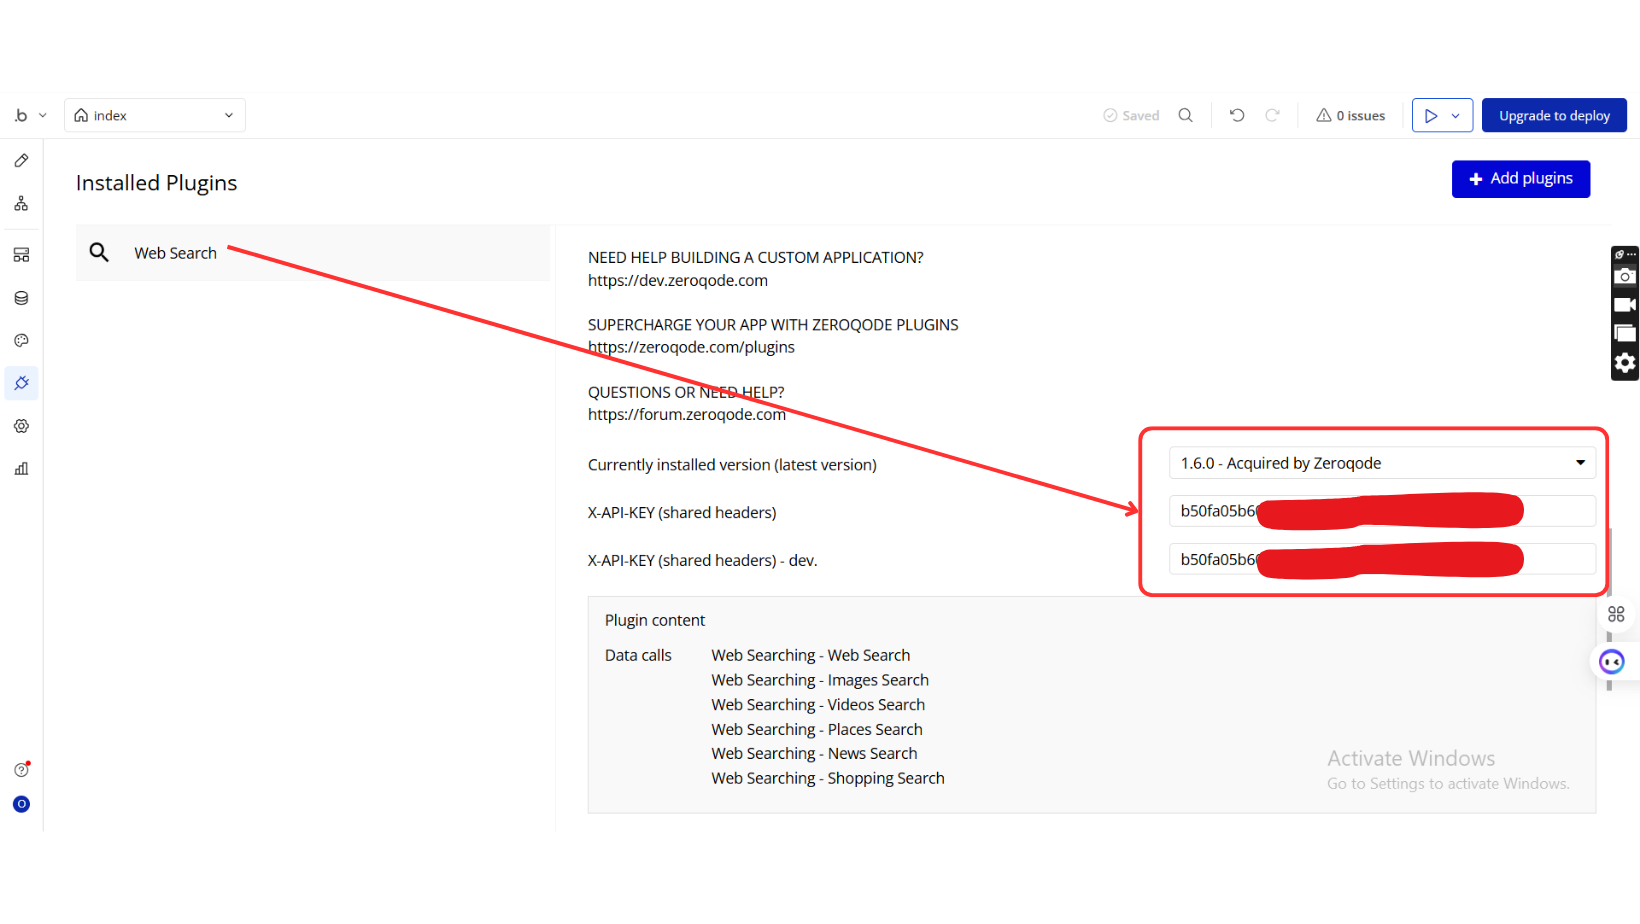Open the Workflow tab in sidebar
The image size is (1640, 924).
[x=21, y=204]
